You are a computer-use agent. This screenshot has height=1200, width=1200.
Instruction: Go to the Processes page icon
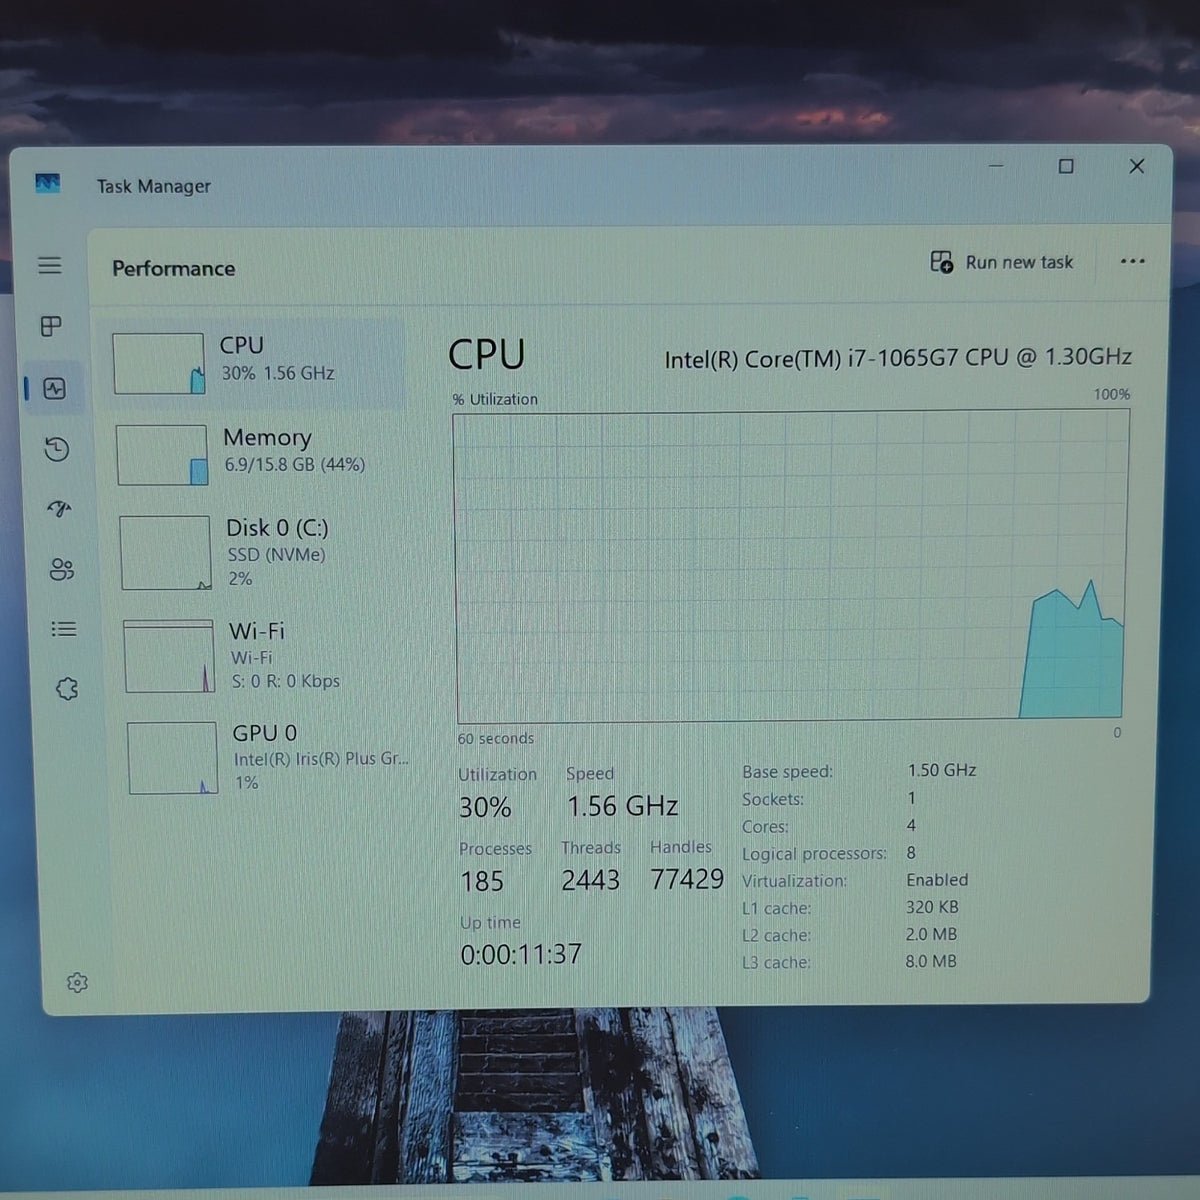(x=51, y=326)
